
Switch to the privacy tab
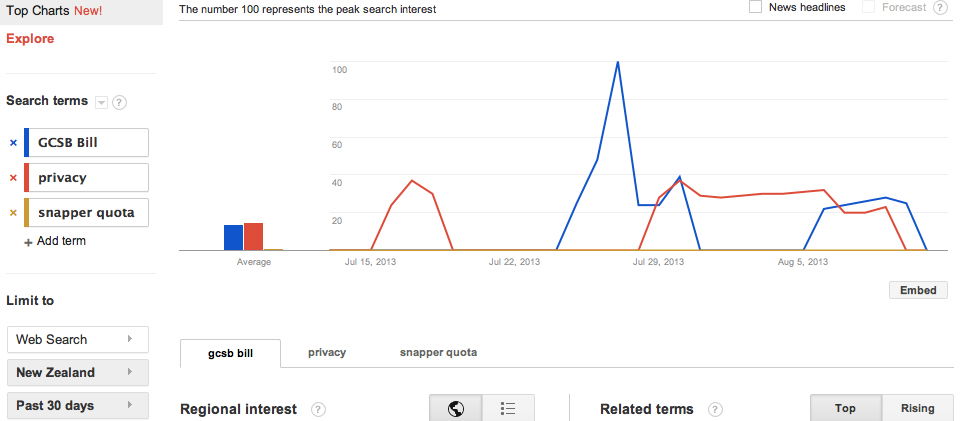[x=327, y=352]
